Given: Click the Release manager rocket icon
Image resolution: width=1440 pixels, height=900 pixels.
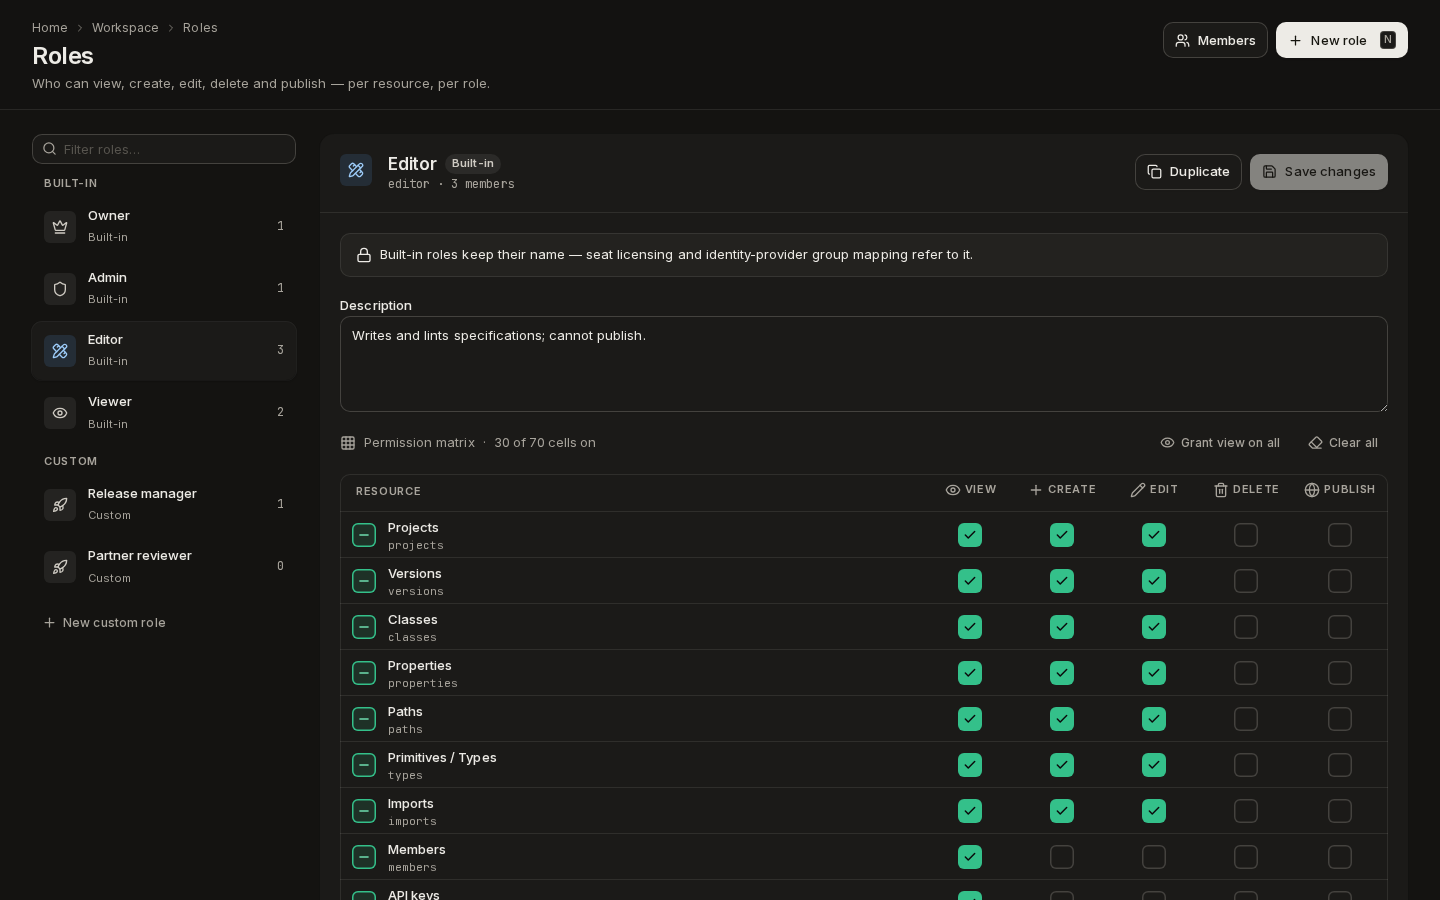Looking at the screenshot, I should [x=60, y=505].
